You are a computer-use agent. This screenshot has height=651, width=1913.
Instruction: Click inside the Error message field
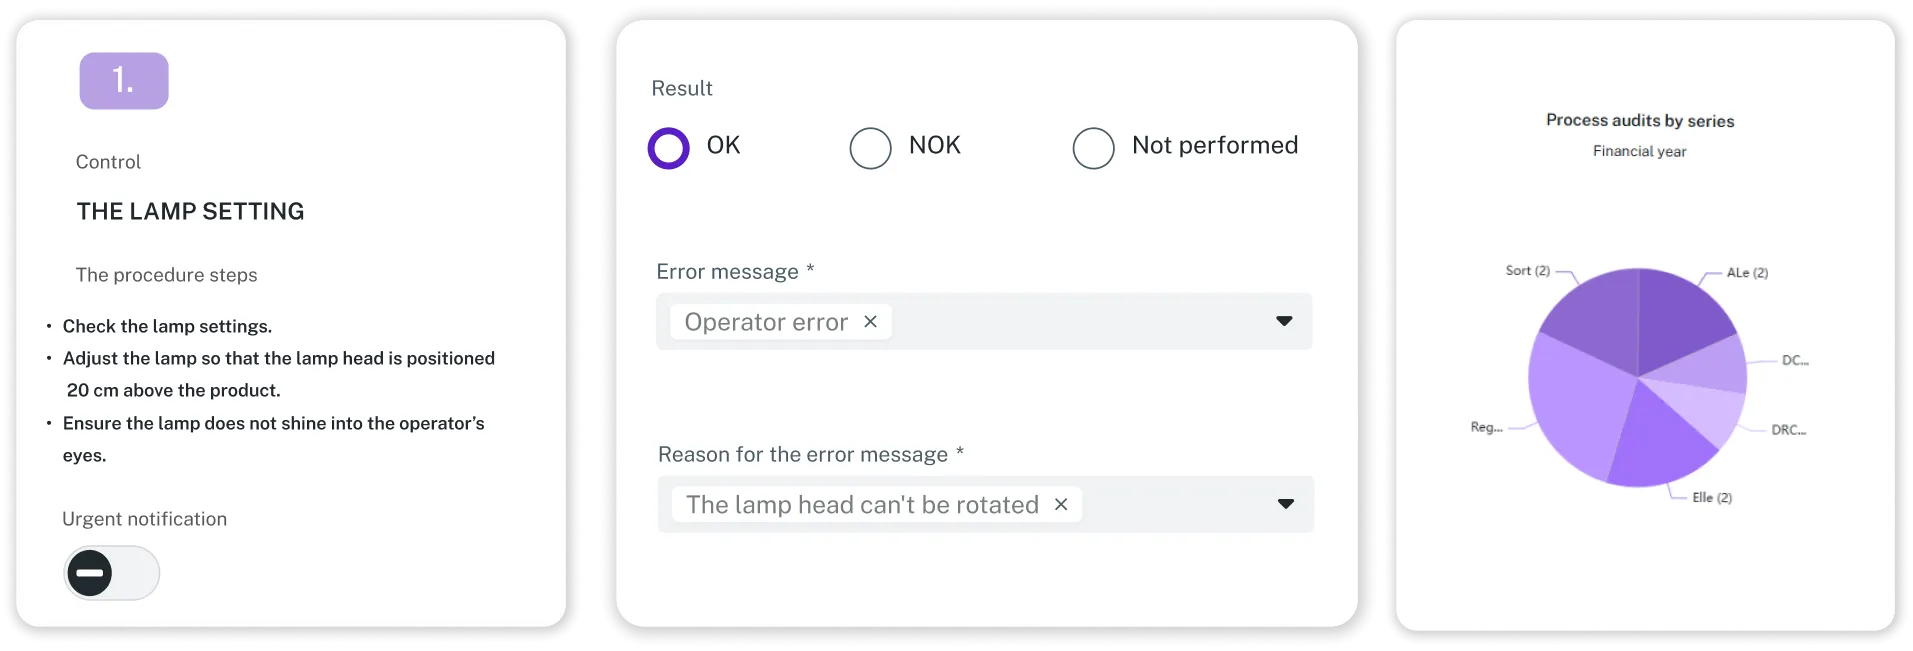pos(1080,322)
